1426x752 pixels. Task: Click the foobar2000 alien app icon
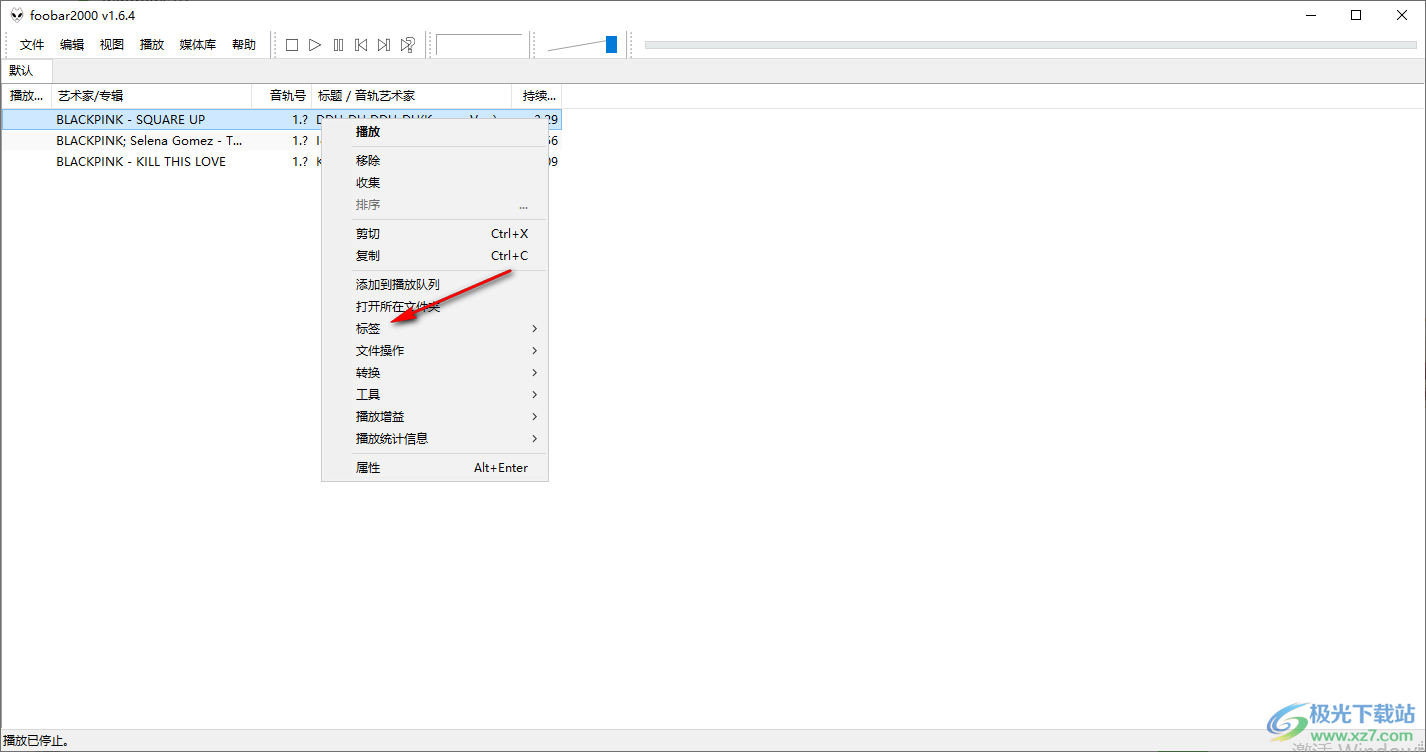tap(17, 15)
